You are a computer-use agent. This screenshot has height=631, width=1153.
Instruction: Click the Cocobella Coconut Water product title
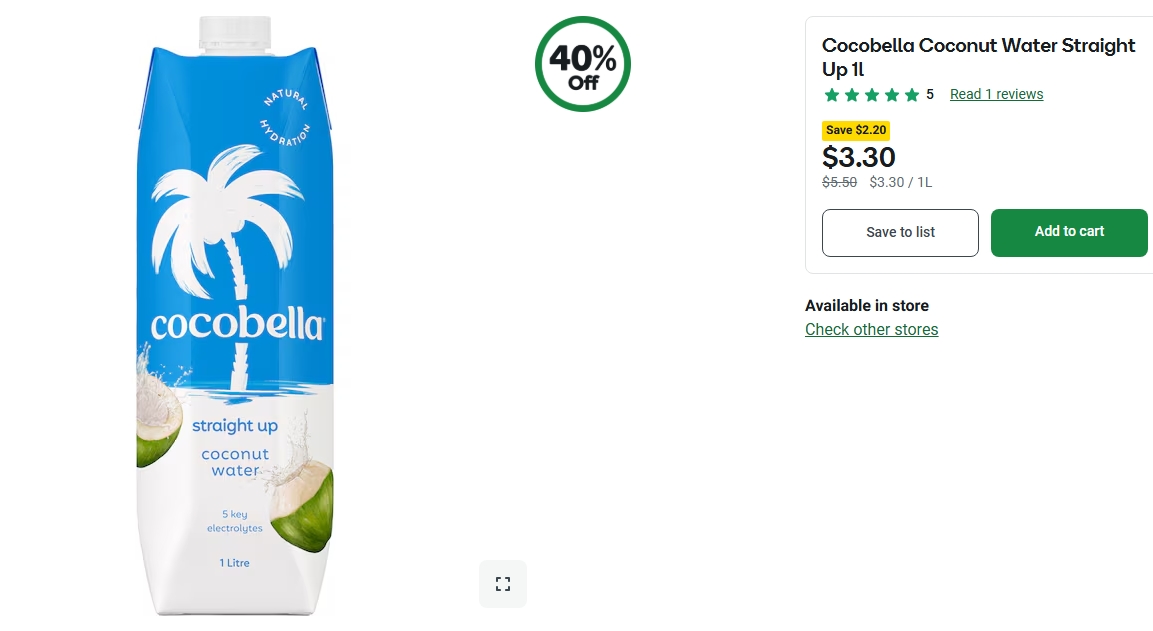978,57
